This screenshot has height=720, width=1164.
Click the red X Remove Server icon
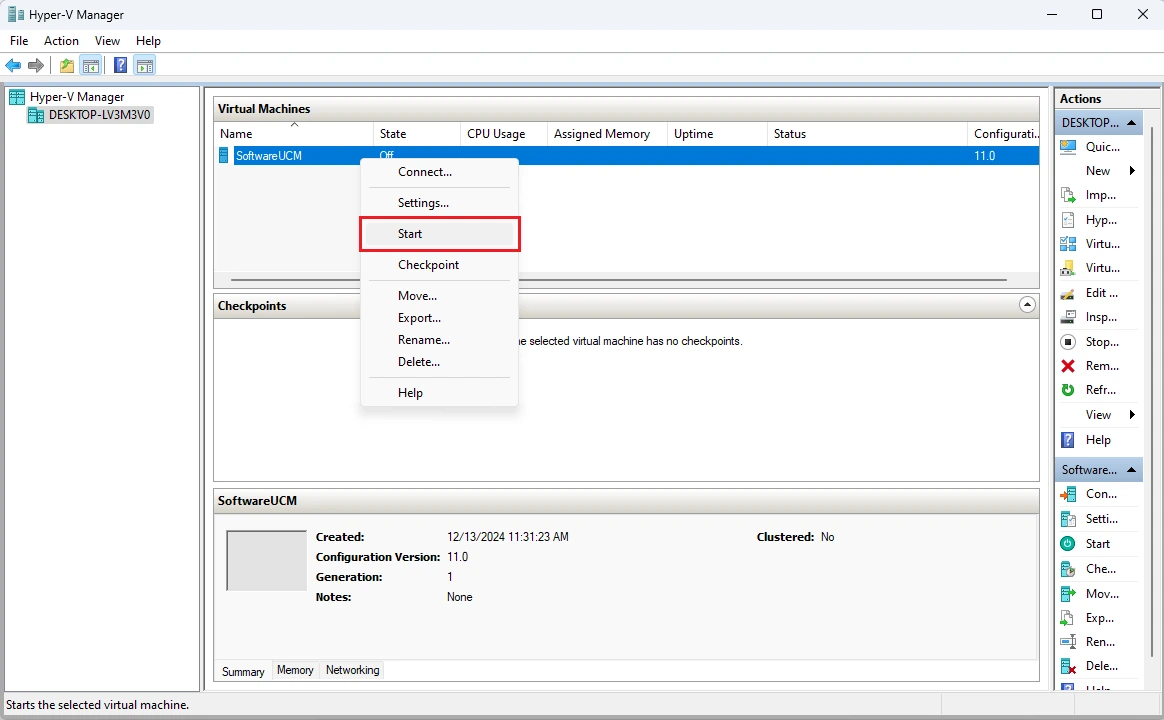[1067, 366]
